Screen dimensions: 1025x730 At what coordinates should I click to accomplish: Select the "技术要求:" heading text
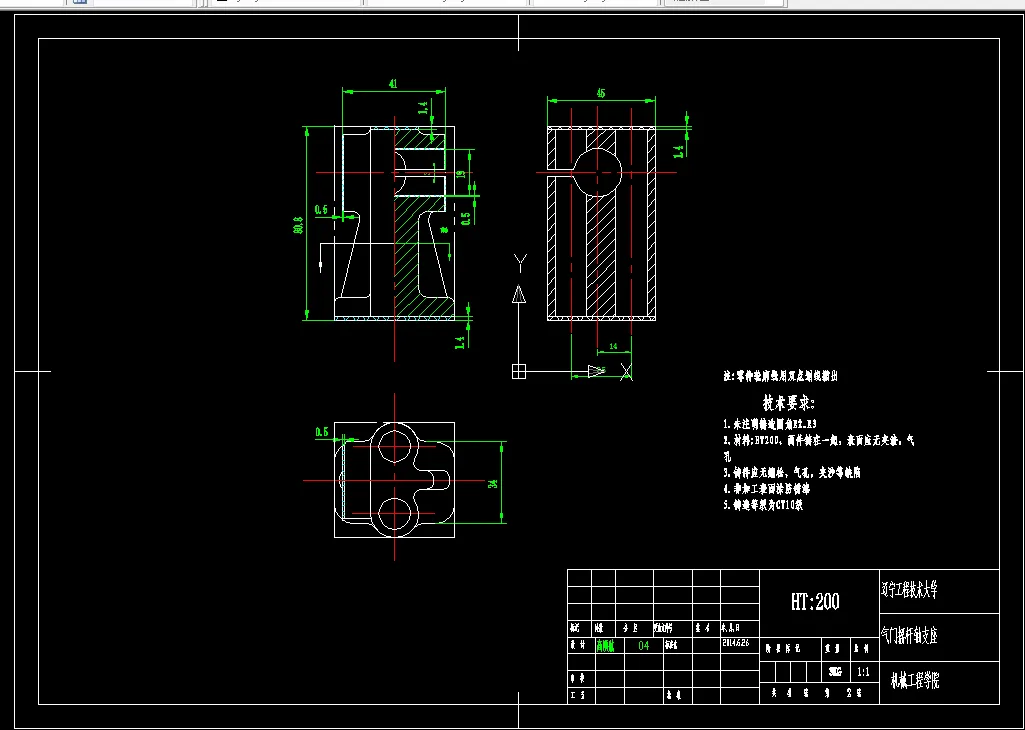789,403
